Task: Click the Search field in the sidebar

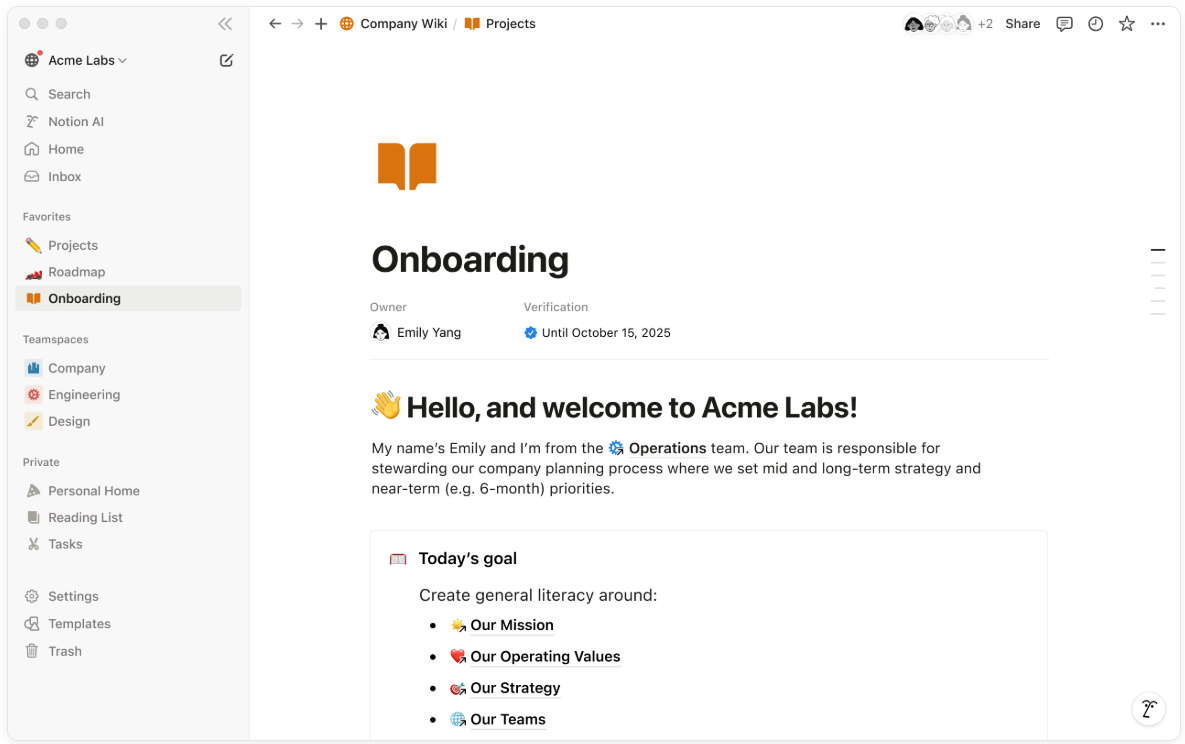Action: pos(68,93)
